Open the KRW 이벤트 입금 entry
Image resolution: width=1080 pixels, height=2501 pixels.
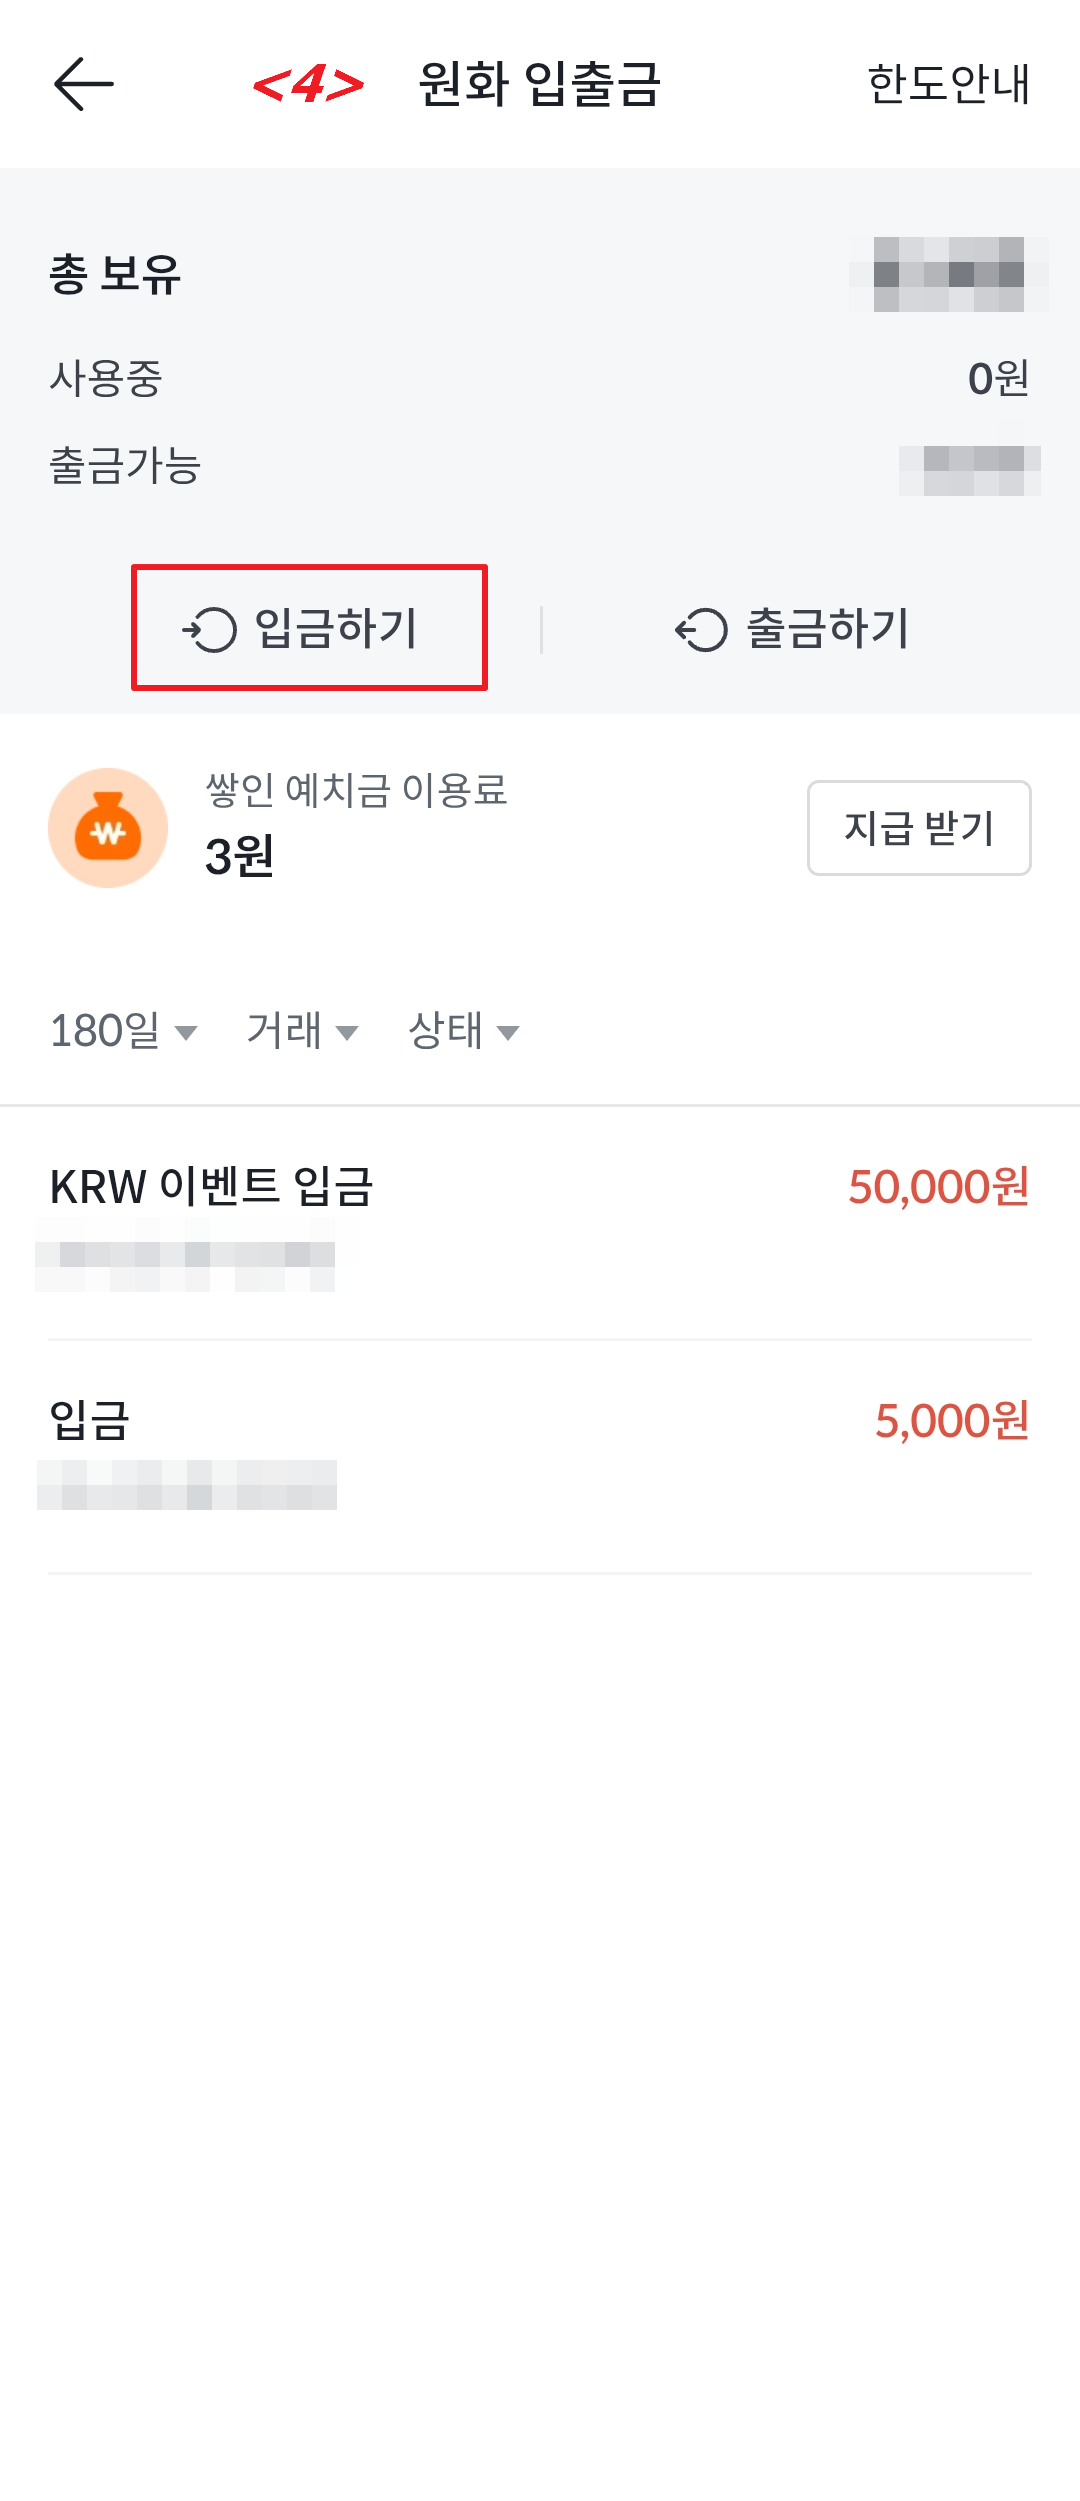[x=540, y=1224]
